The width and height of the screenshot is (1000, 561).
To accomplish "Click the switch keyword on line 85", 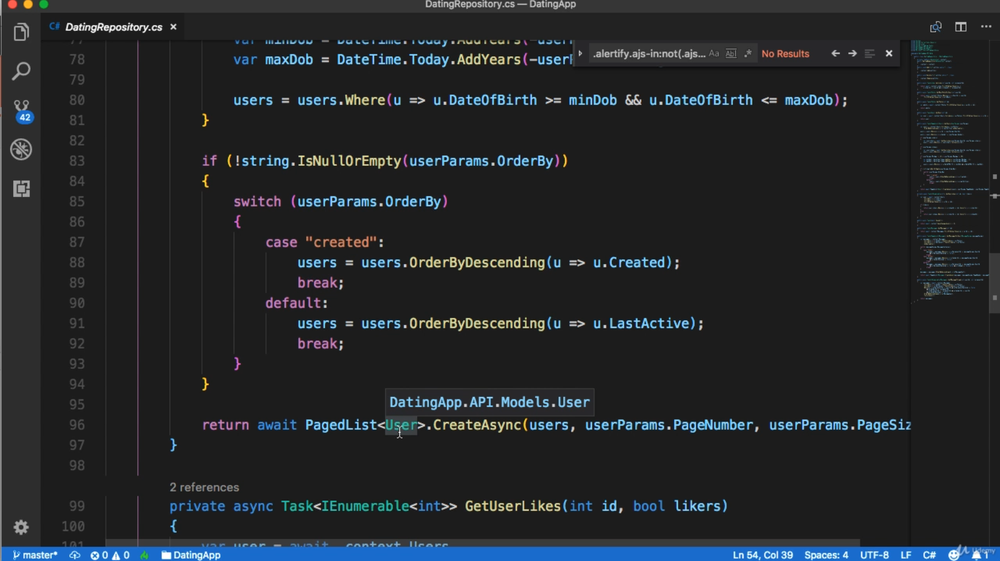I will click(x=257, y=201).
